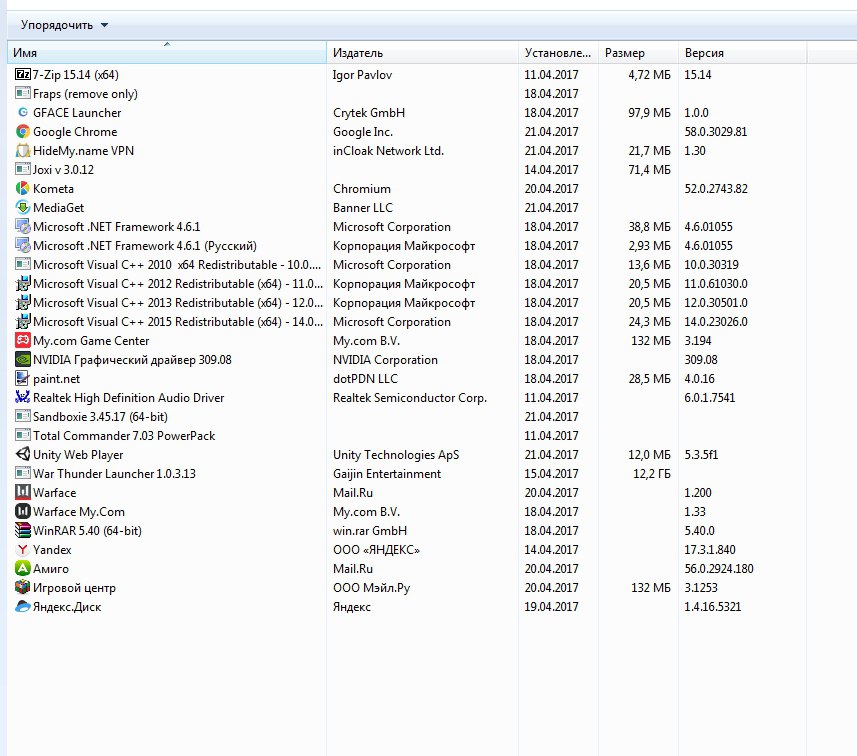Click install date 15.04.2017
Viewport: 857px width, 756px height.
(551, 474)
